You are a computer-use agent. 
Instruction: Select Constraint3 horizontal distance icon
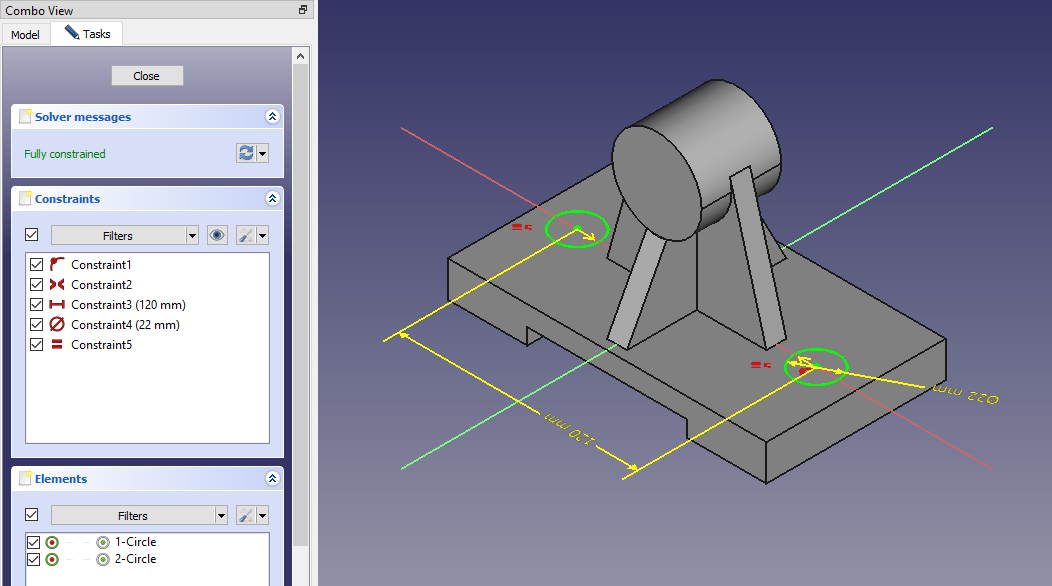click(57, 305)
